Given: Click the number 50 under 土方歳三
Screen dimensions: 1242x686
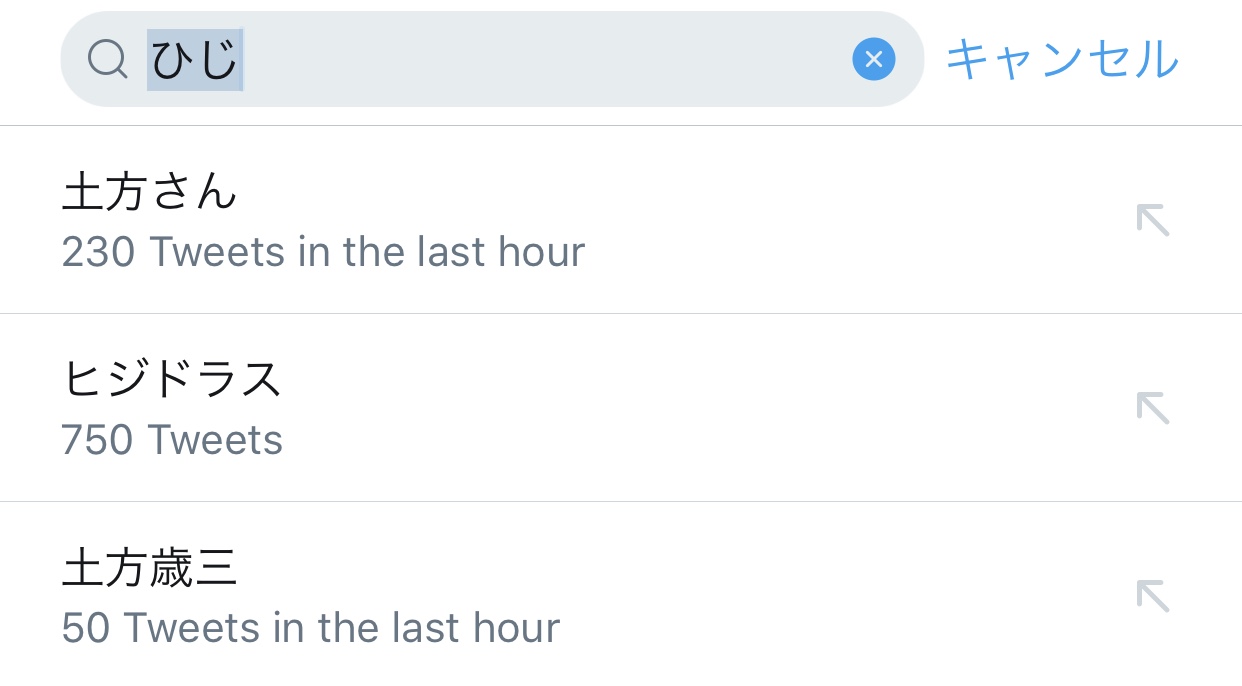Looking at the screenshot, I should coord(86,628).
